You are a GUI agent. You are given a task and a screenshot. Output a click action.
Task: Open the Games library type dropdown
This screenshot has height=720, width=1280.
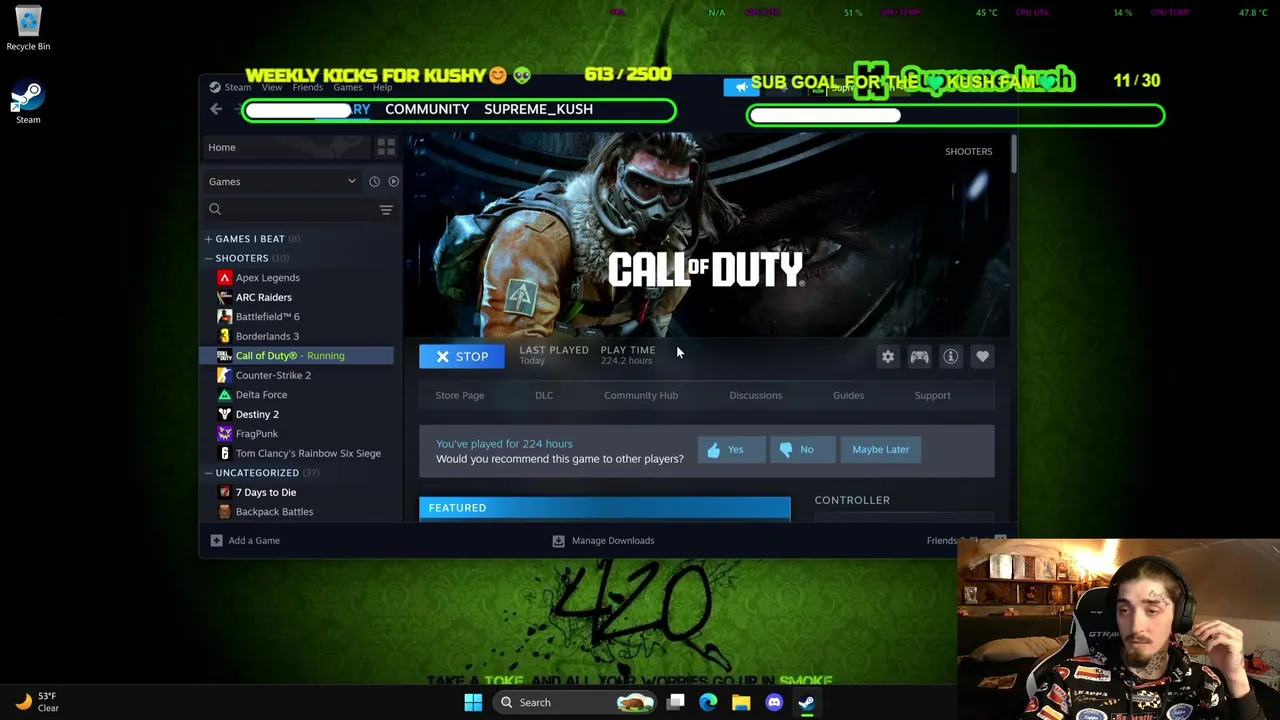(282, 182)
